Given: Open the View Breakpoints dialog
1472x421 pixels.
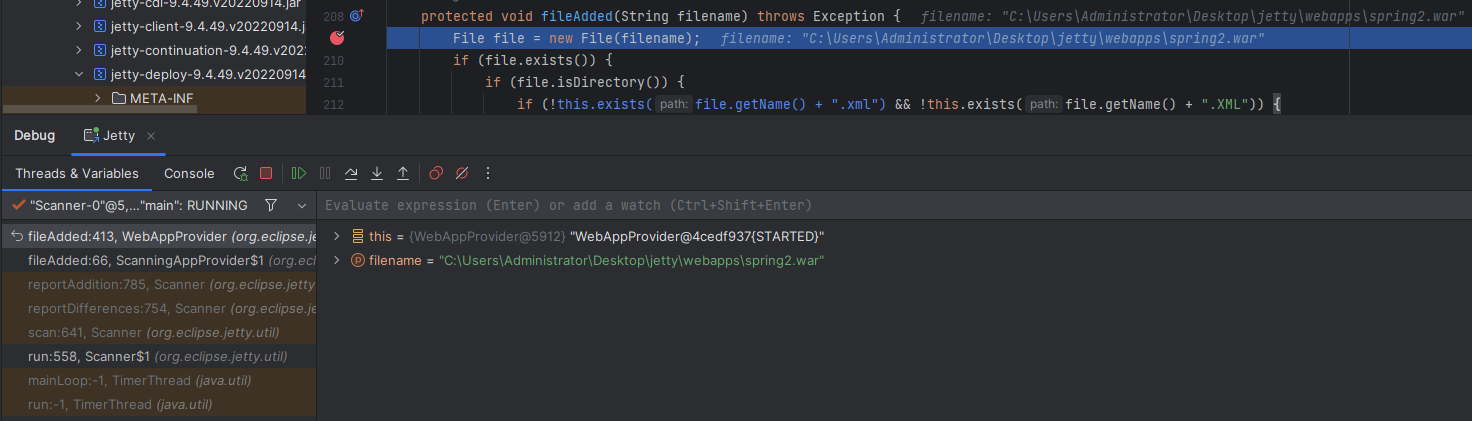Looking at the screenshot, I should (436, 173).
